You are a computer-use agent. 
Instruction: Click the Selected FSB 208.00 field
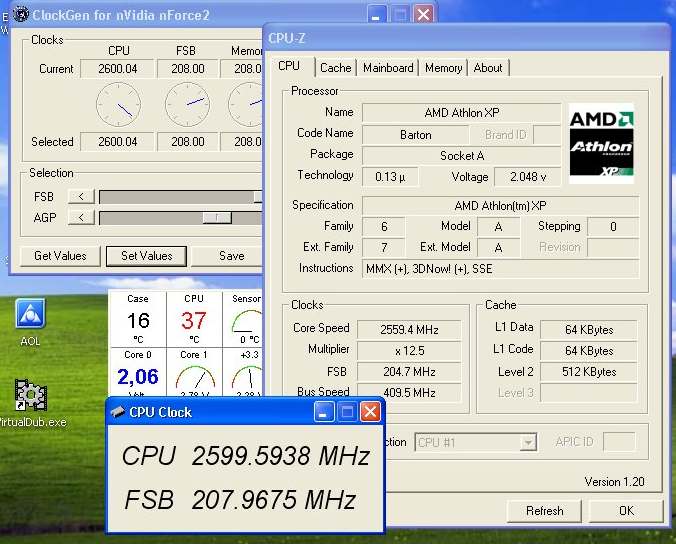click(188, 142)
